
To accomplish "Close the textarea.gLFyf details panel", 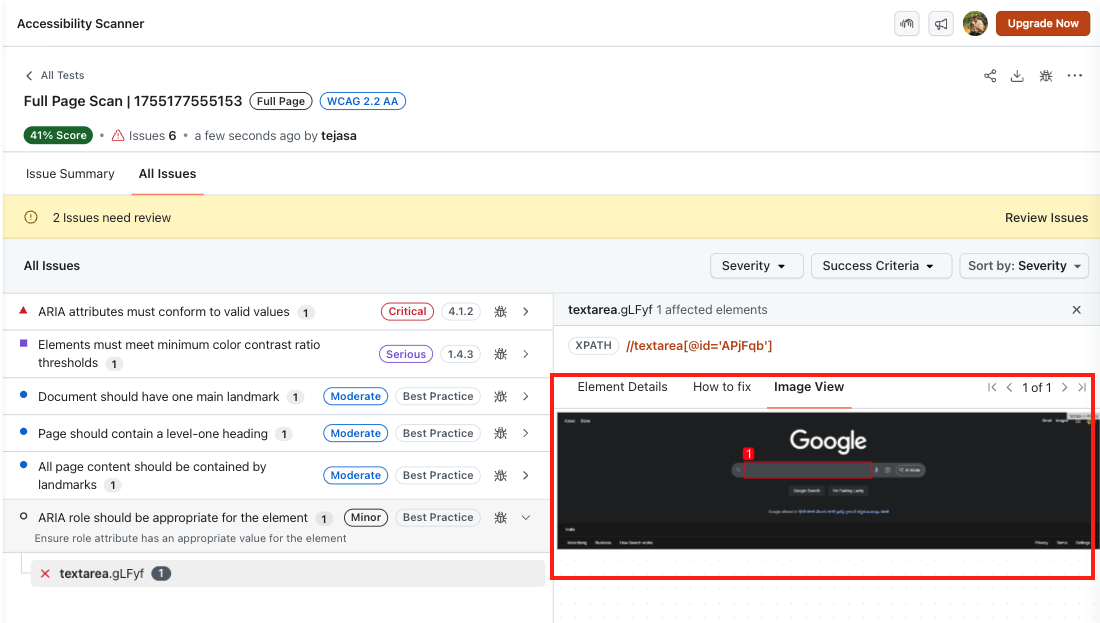I will (x=1076, y=310).
